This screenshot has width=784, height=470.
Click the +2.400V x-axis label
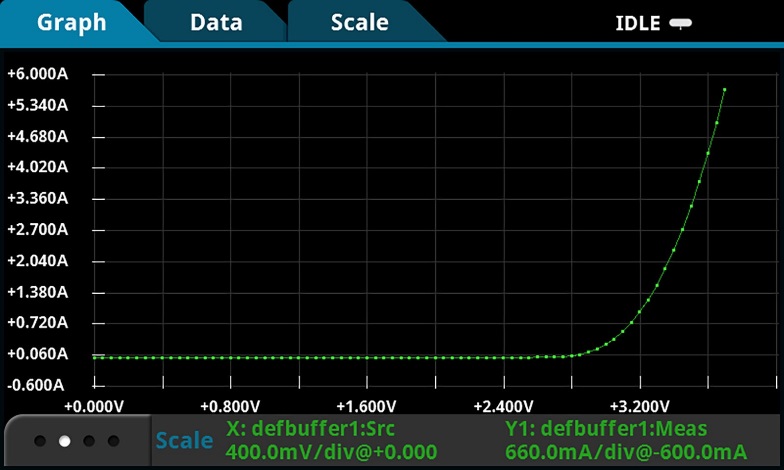coord(503,407)
